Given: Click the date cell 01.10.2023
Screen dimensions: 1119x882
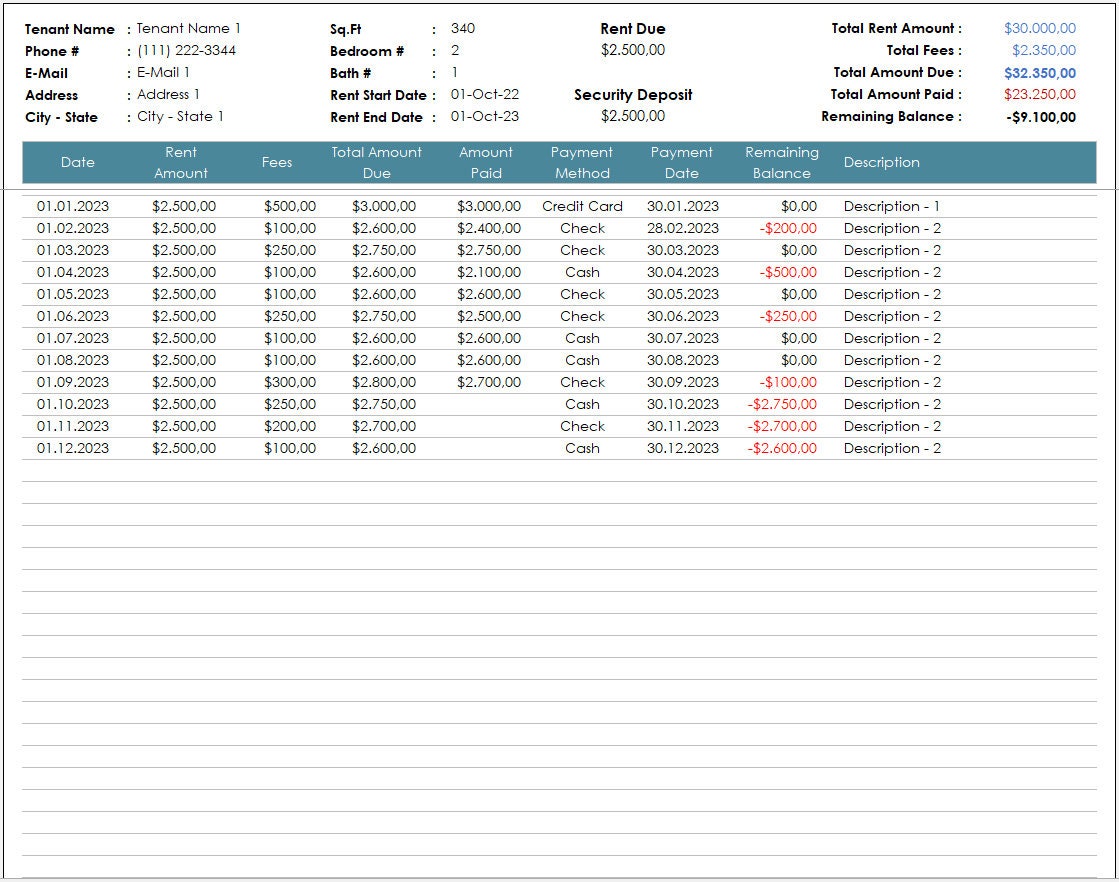Looking at the screenshot, I should (73, 405).
